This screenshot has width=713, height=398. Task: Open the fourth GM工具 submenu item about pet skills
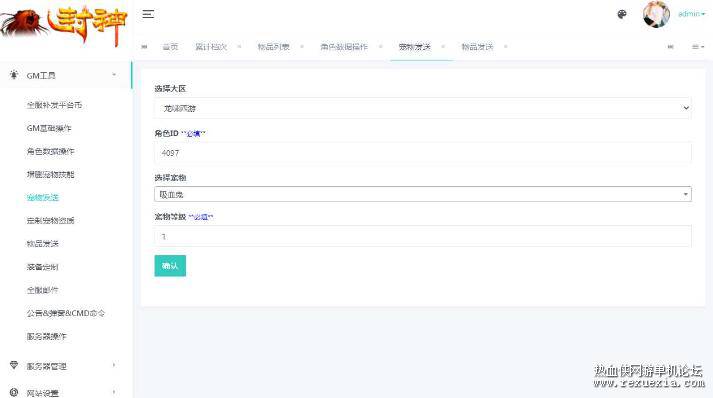[x=50, y=175]
